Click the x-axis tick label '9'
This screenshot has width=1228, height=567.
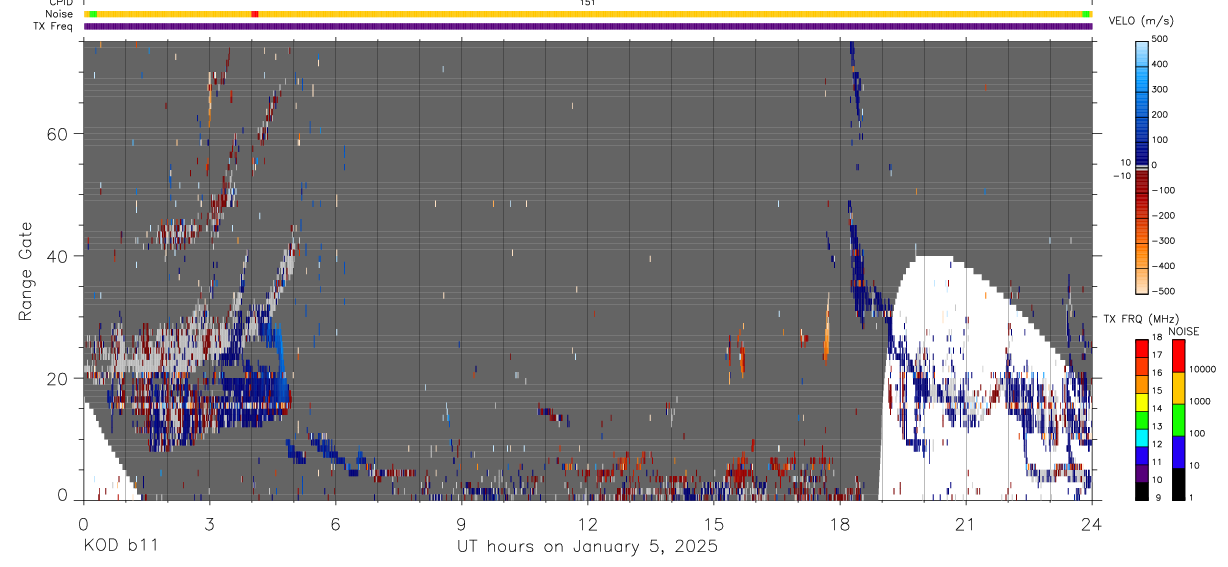[461, 523]
